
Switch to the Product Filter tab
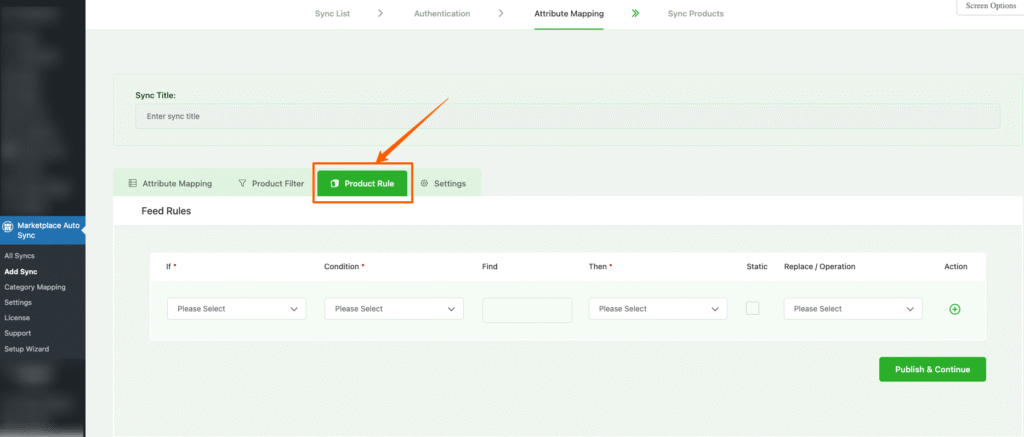pyautogui.click(x=271, y=184)
